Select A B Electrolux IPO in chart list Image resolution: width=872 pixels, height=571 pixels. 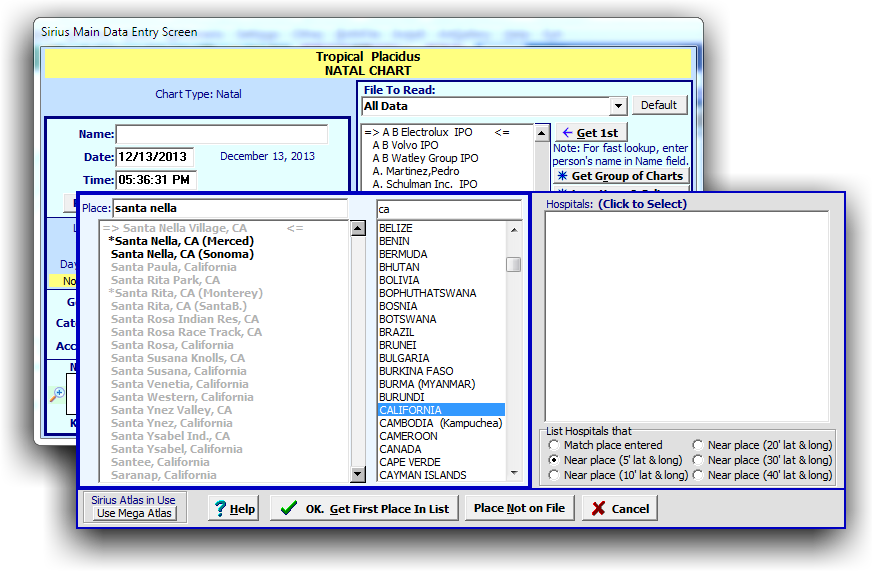click(427, 132)
